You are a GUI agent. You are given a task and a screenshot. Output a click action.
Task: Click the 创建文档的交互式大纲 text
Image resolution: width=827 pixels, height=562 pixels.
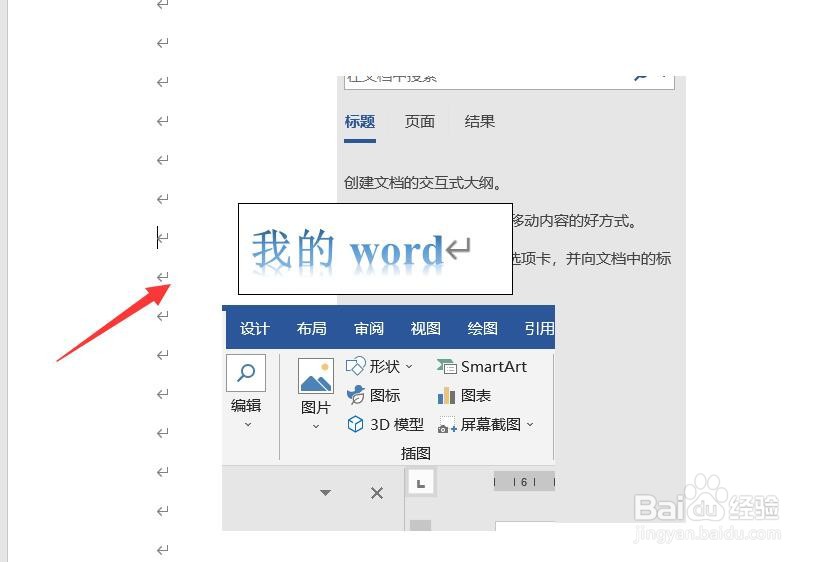pyautogui.click(x=422, y=183)
